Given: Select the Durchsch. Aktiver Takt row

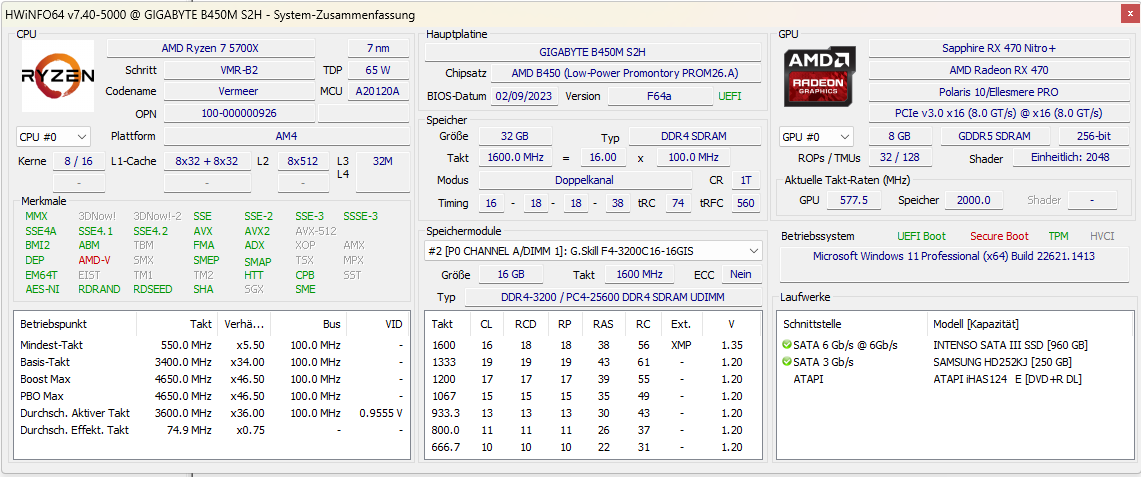Looking at the screenshot, I should [212, 413].
